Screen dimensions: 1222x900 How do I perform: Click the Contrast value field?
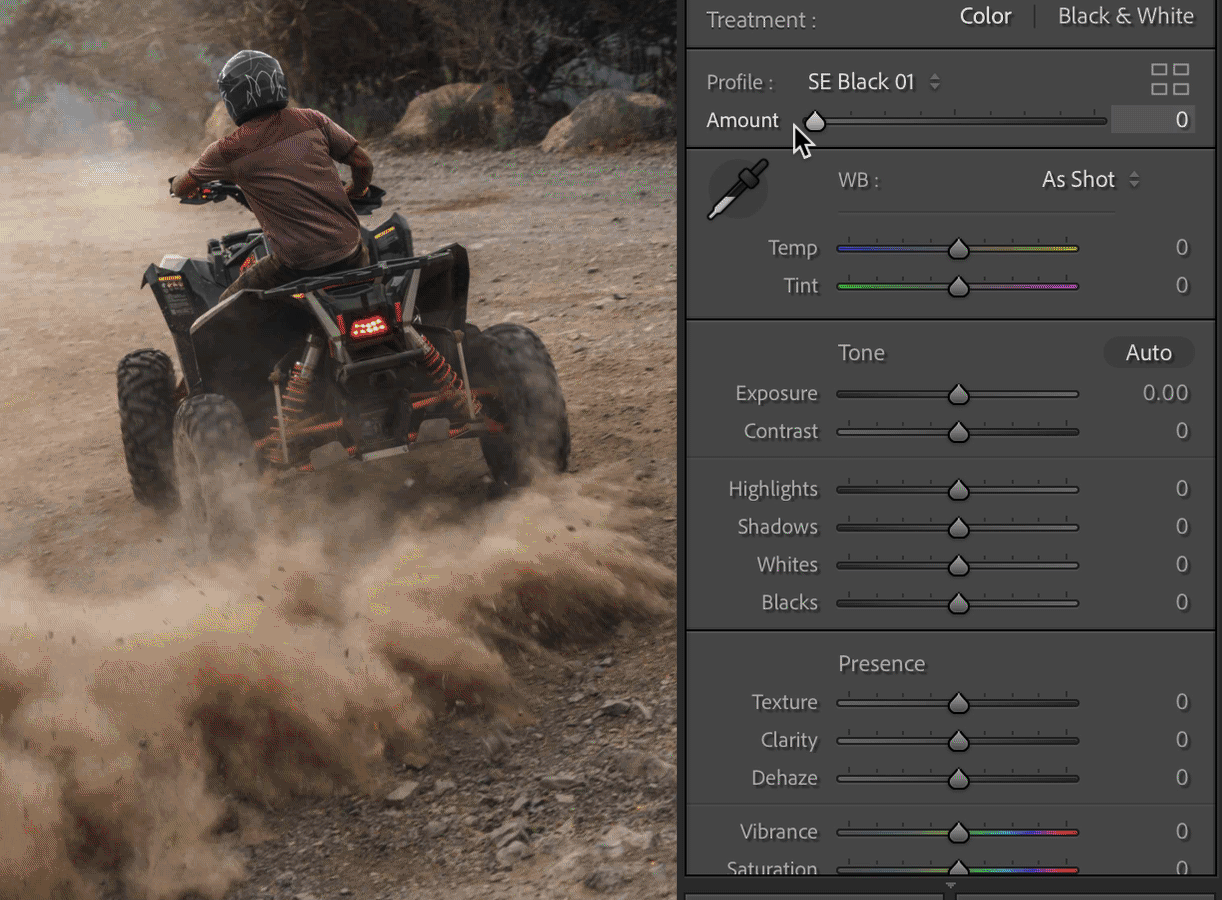[x=1182, y=431]
